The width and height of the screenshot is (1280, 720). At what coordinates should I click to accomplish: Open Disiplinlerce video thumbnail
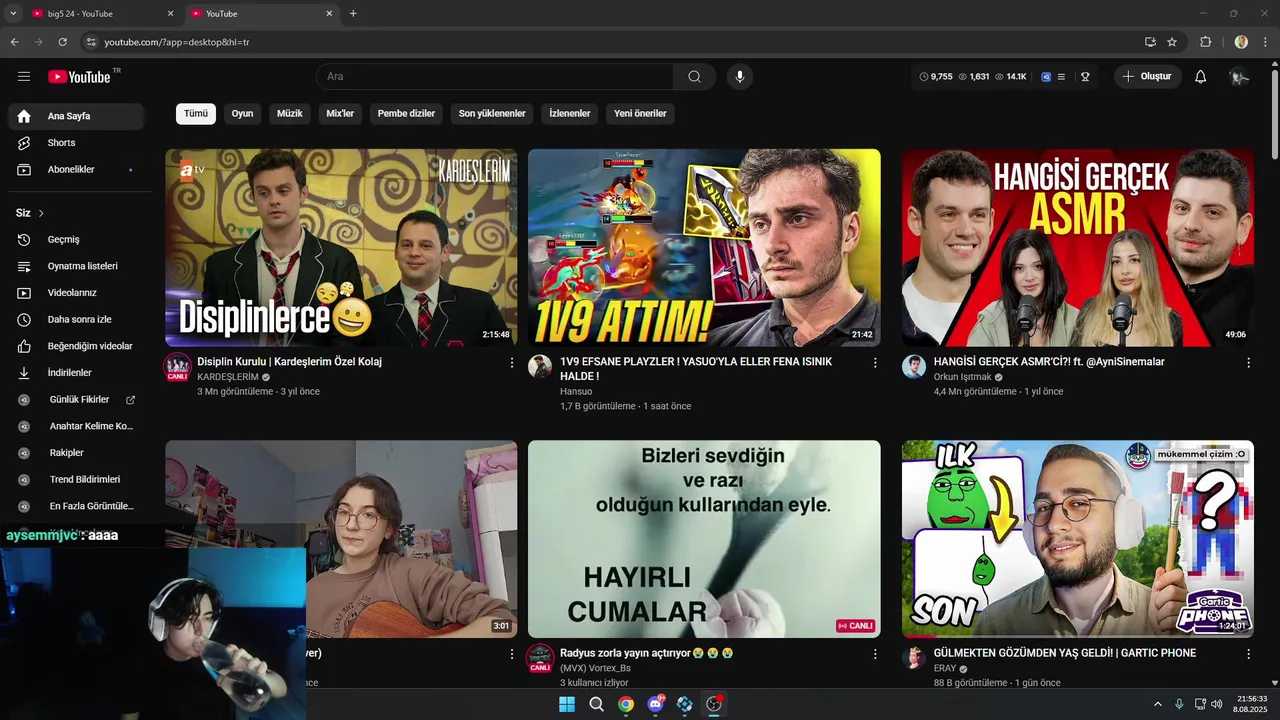[341, 248]
